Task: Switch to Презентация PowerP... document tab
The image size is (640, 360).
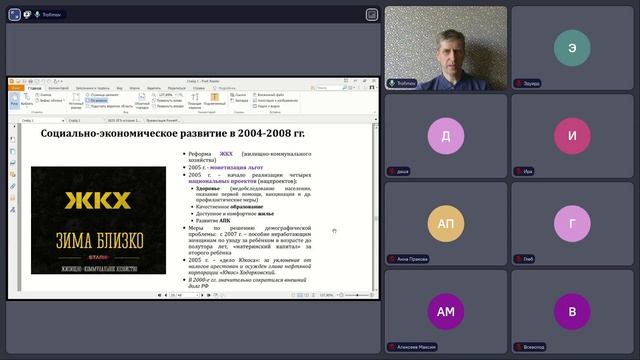Action: click(162, 120)
